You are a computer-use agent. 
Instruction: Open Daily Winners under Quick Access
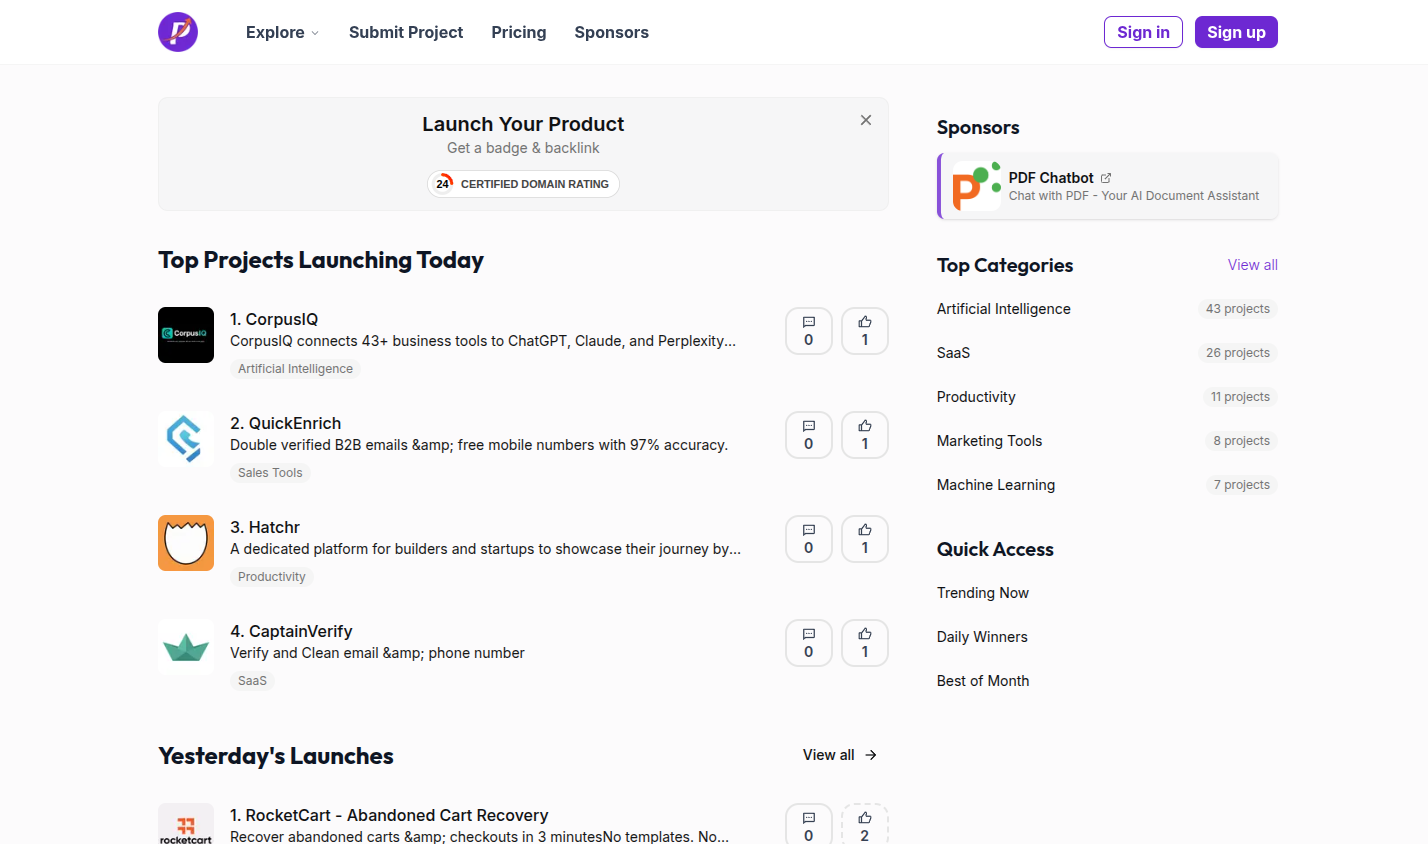coord(982,637)
